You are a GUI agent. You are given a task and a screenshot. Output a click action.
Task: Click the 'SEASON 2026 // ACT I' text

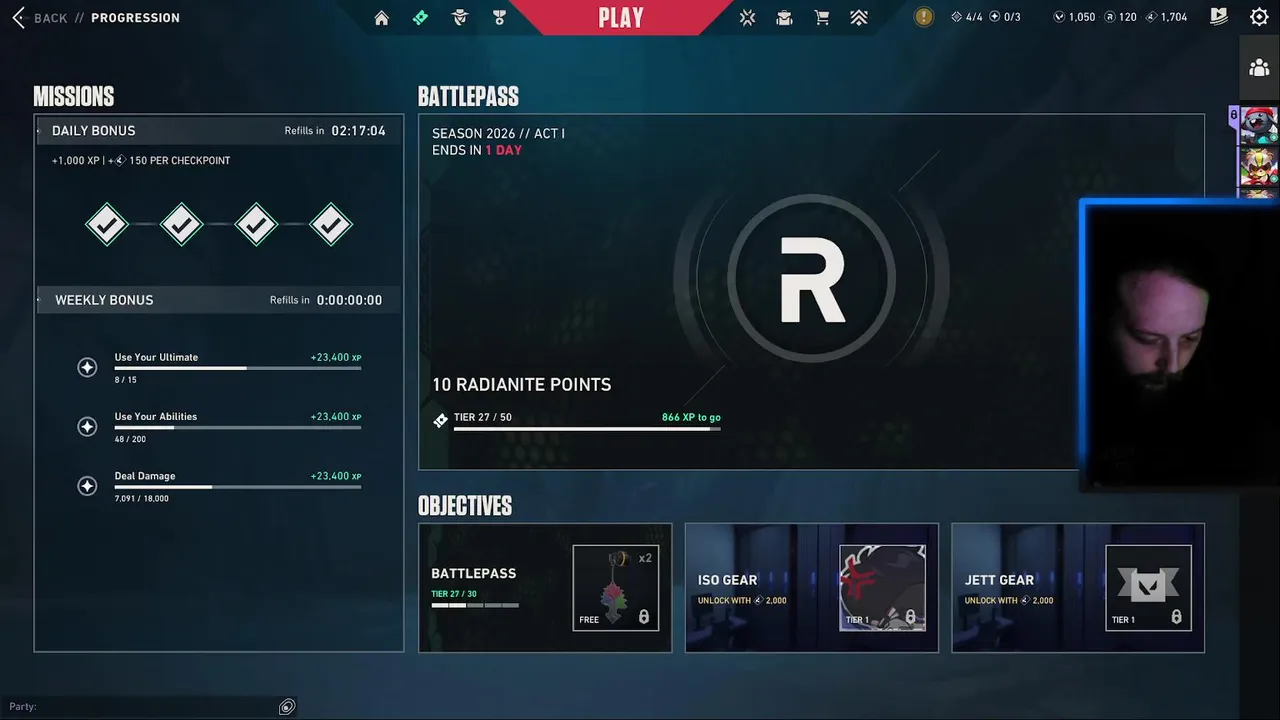click(498, 134)
